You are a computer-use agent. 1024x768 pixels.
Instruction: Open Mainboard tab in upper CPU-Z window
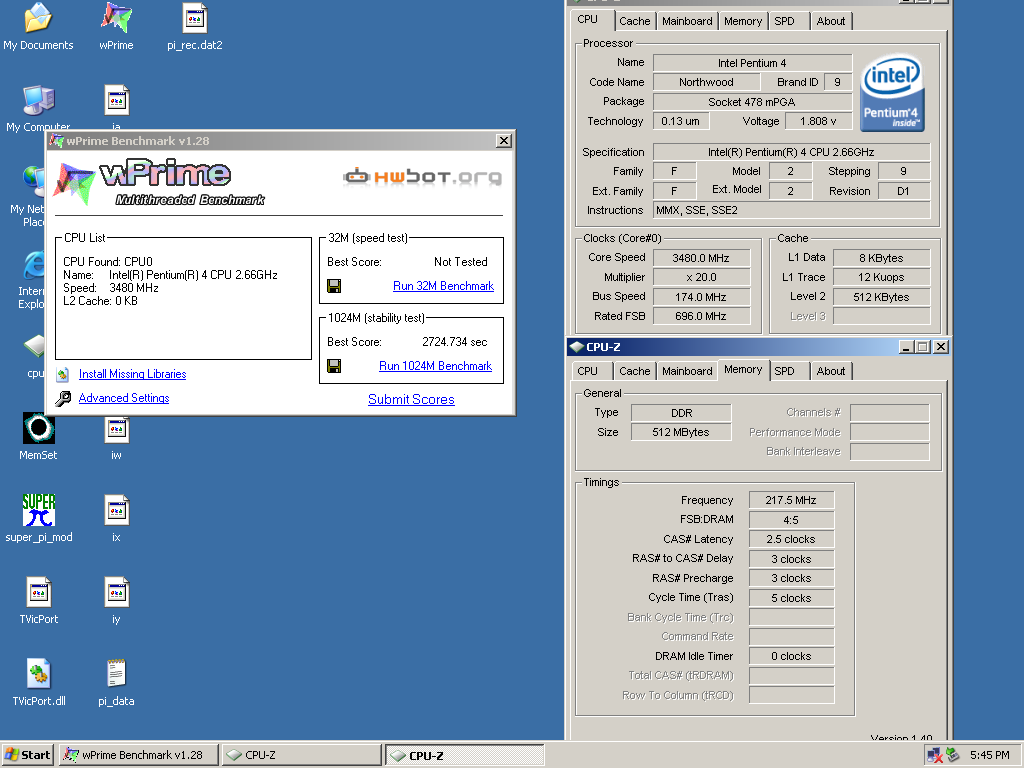(687, 21)
